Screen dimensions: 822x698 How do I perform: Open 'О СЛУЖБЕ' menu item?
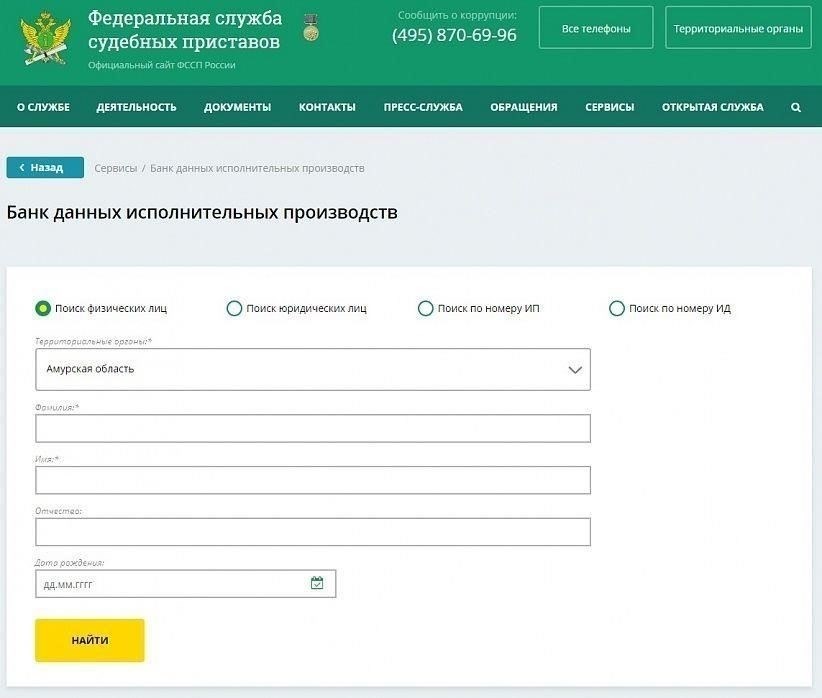point(43,108)
